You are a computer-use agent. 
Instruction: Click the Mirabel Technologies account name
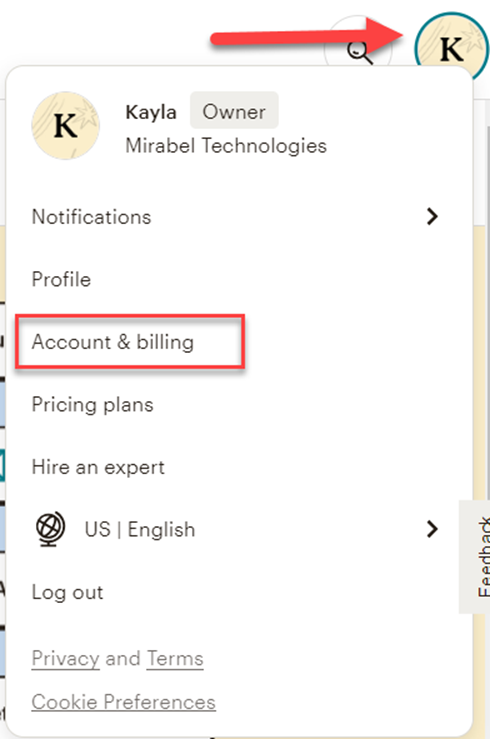(x=226, y=146)
